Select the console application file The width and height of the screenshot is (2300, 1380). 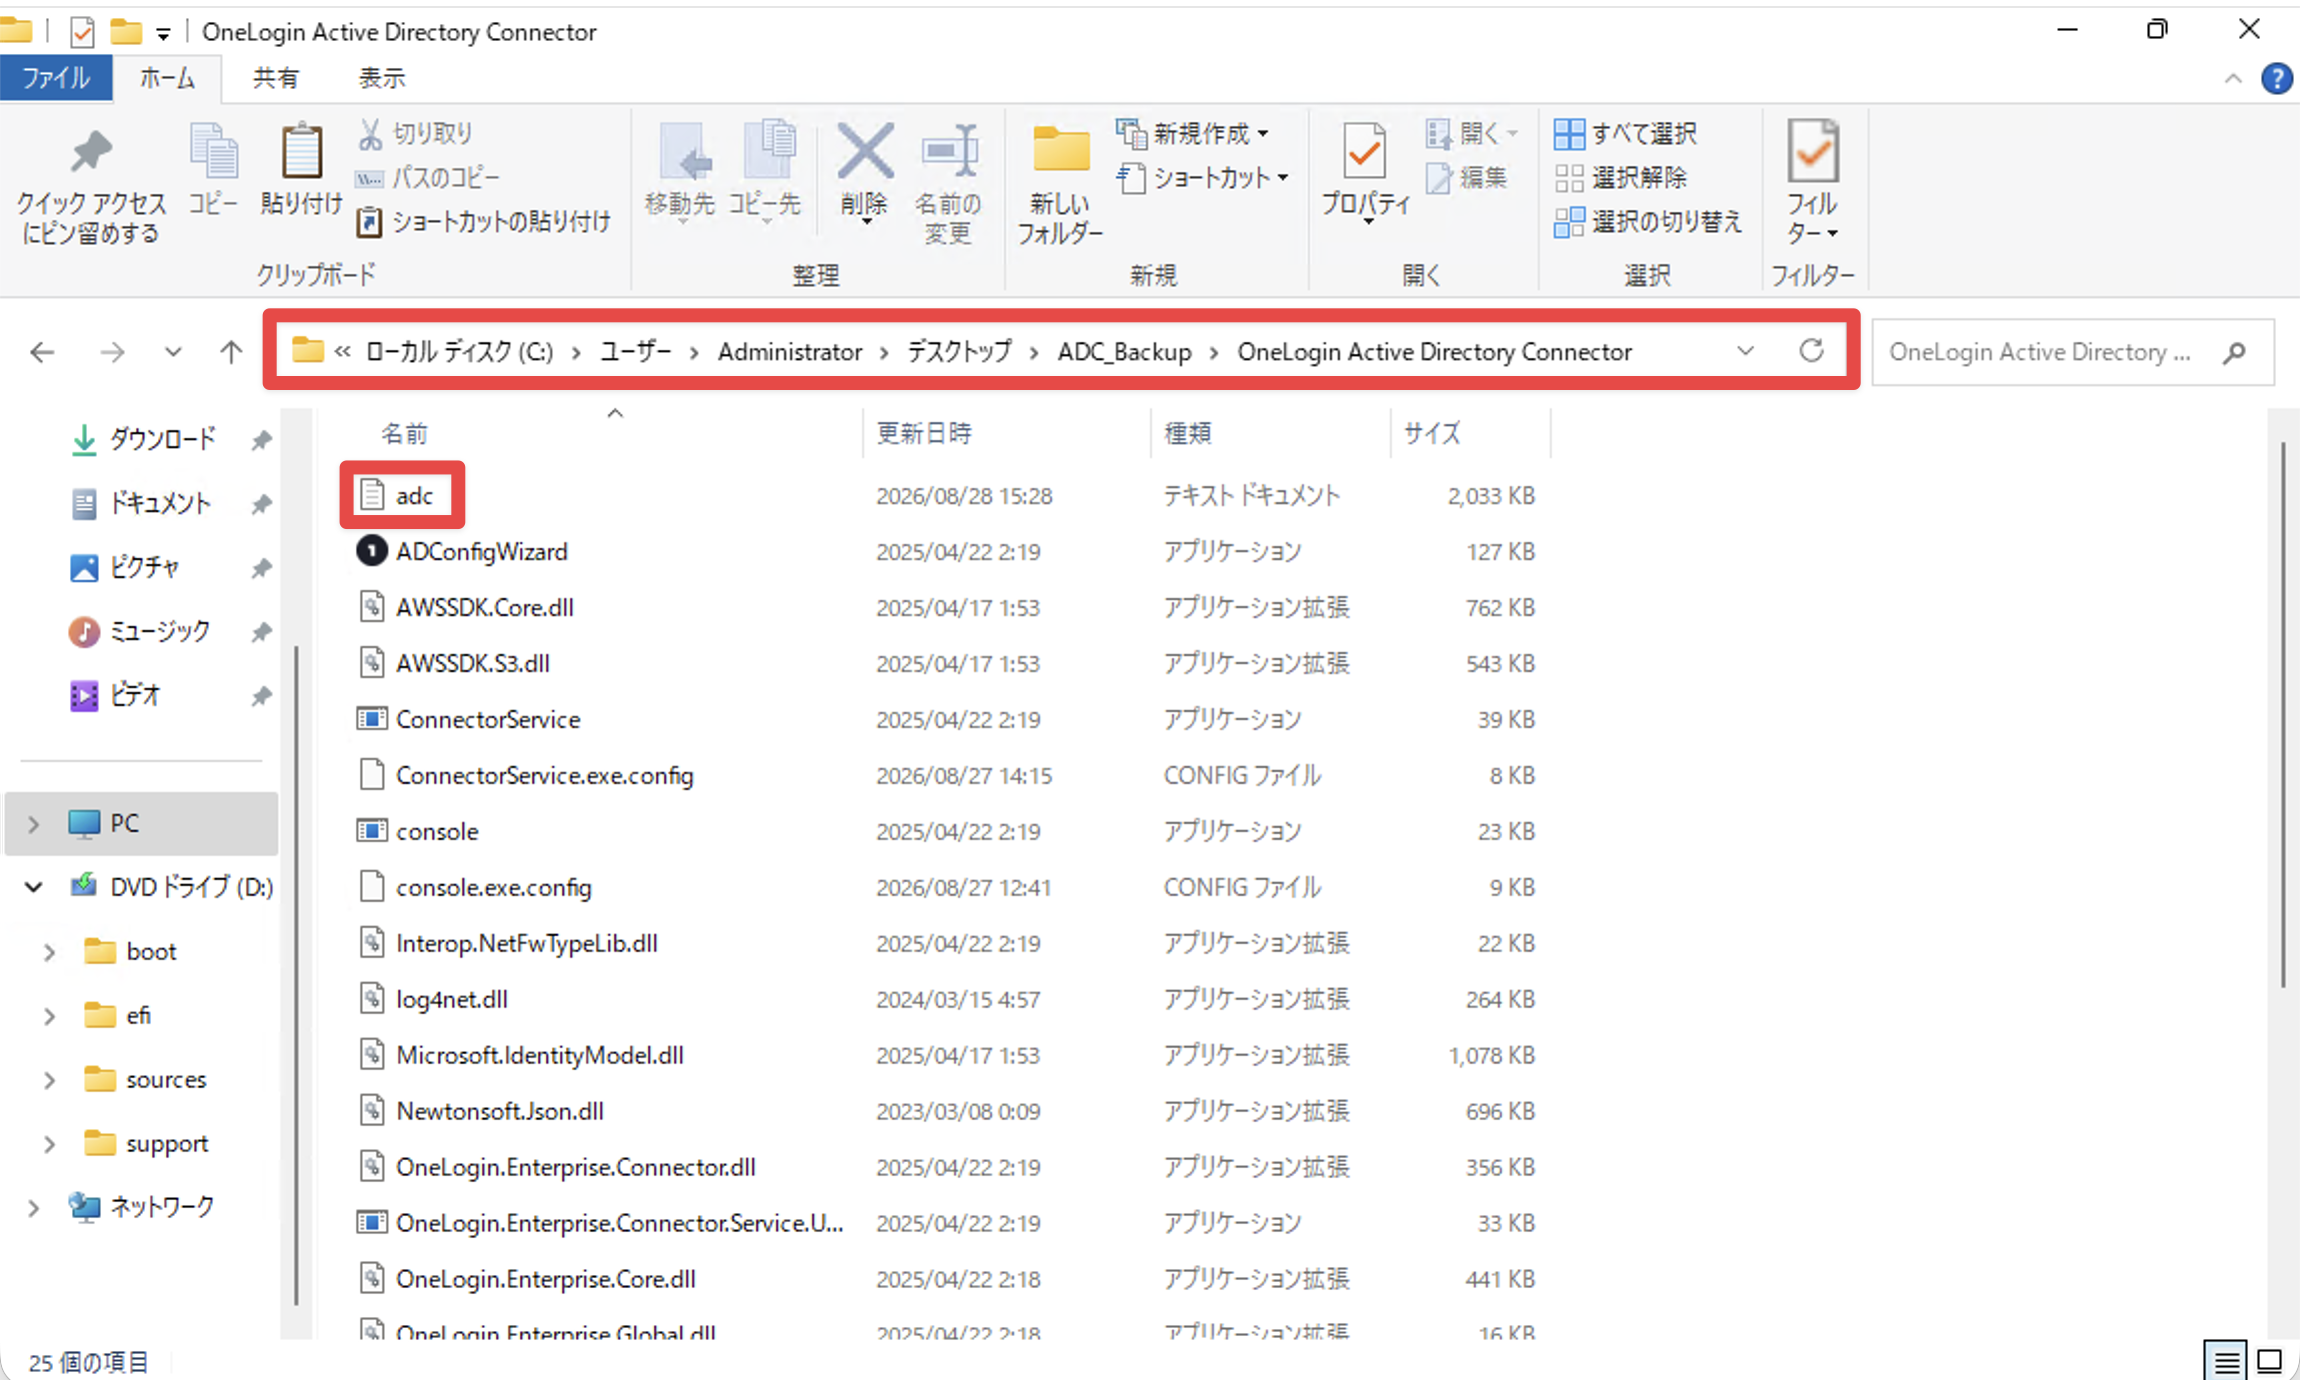pyautogui.click(x=437, y=832)
